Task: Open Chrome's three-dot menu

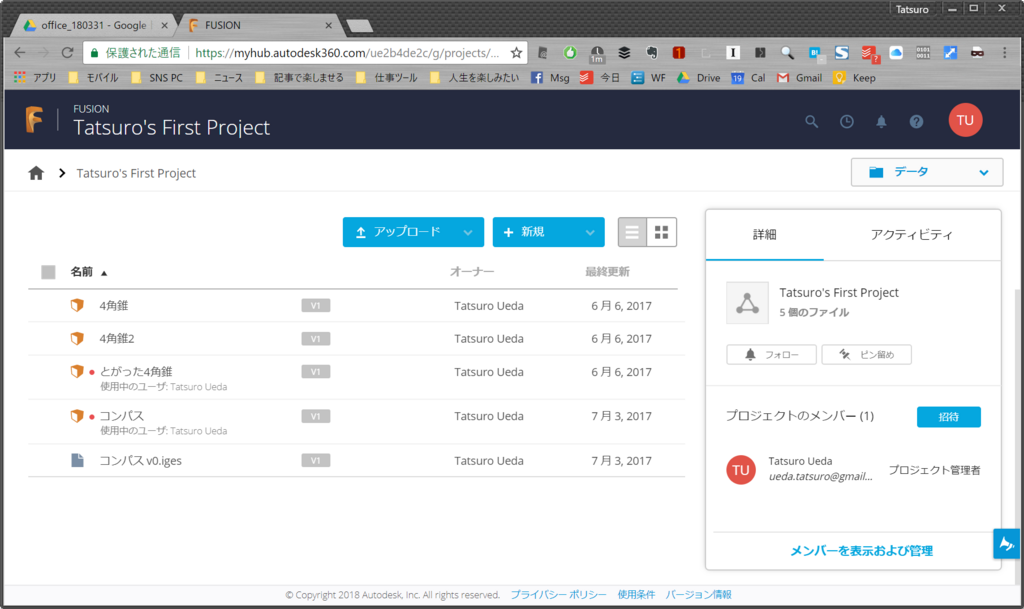Action: coord(1004,53)
